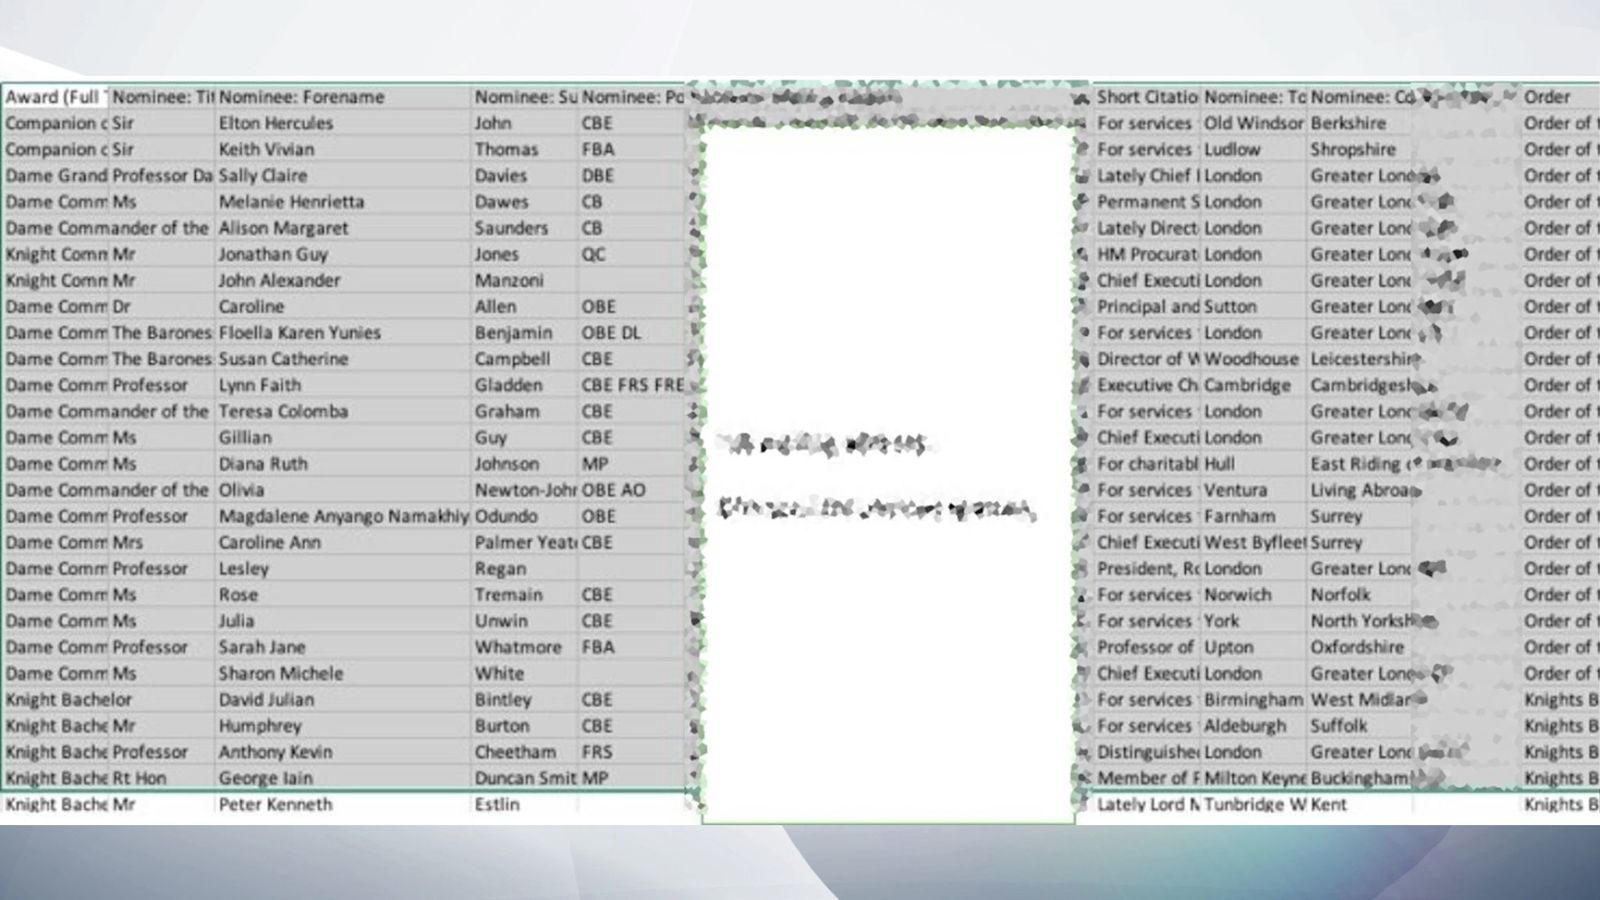The width and height of the screenshot is (1600, 900).
Task: Click the town cell 'Woodhouse'
Action: pos(1254,358)
